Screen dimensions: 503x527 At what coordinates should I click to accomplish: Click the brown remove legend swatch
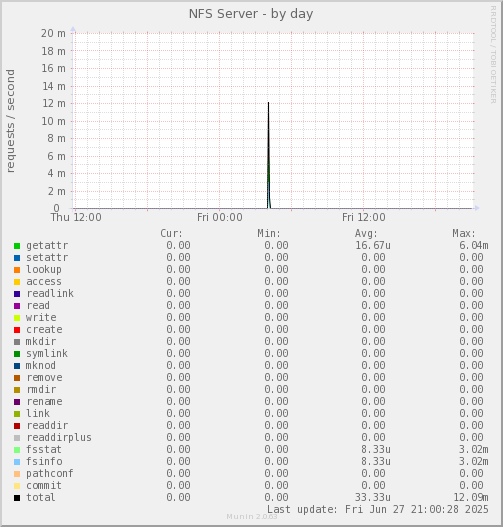pyautogui.click(x=17, y=378)
